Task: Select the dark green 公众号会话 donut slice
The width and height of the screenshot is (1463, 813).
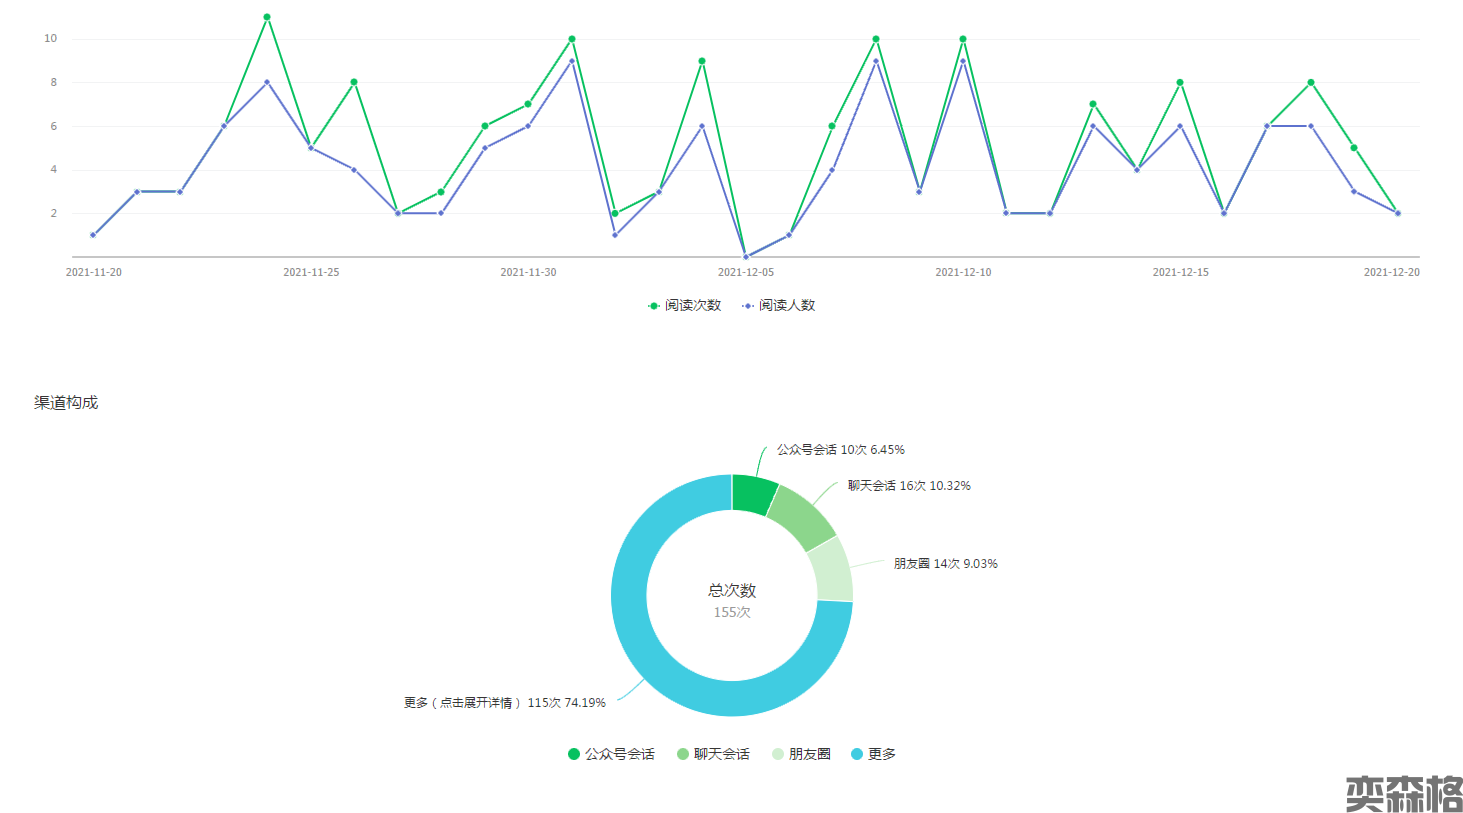Action: pyautogui.click(x=752, y=494)
